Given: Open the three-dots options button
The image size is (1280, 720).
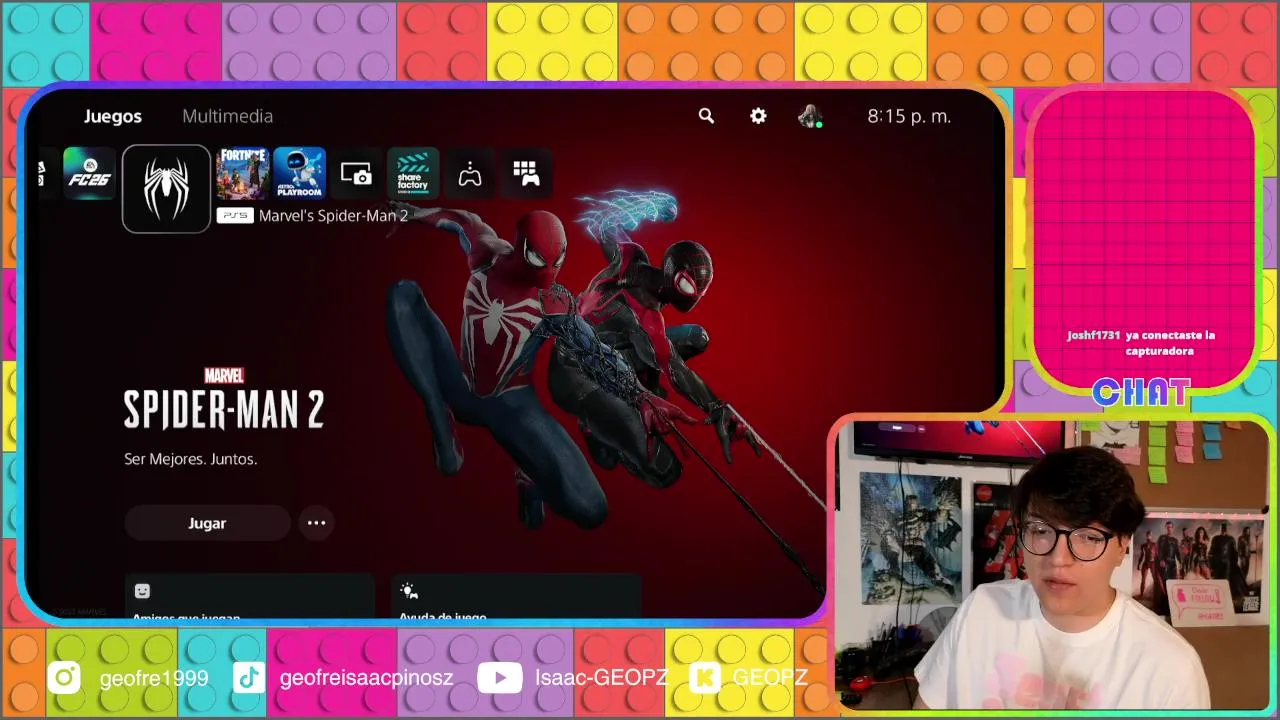Looking at the screenshot, I should coord(316,523).
